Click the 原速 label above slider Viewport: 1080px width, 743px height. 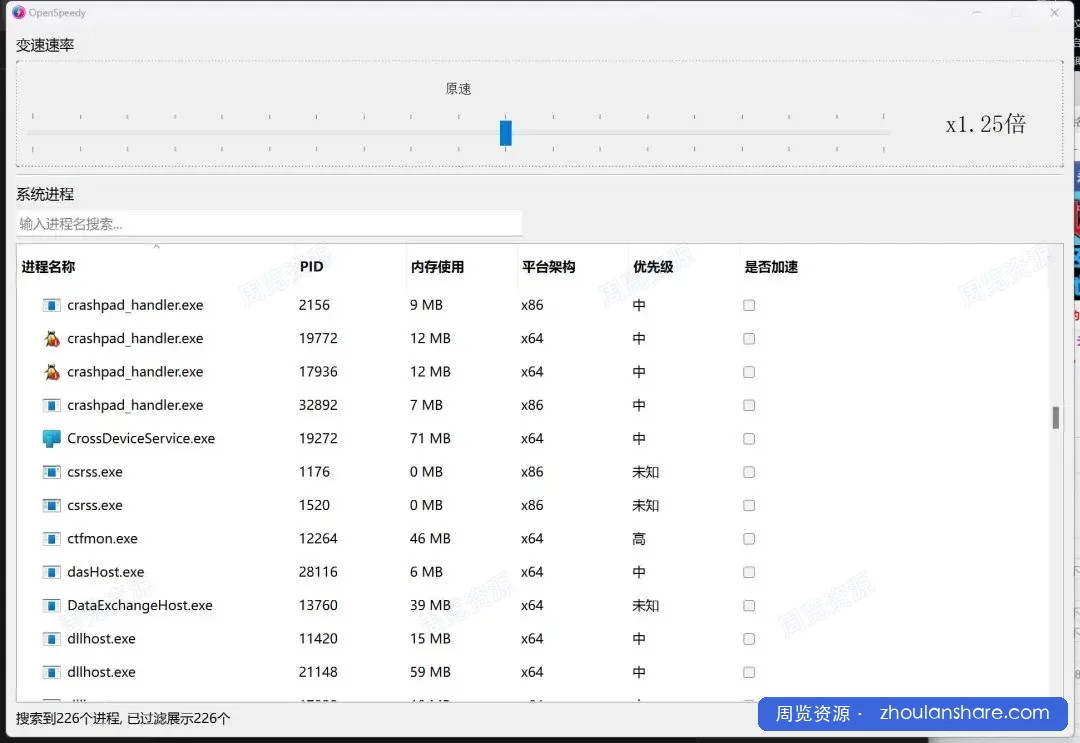click(459, 89)
